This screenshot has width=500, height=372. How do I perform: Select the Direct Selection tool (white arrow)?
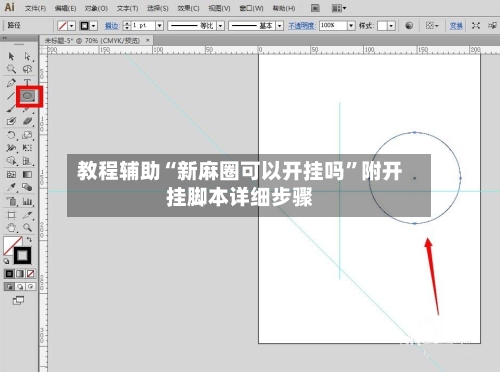pyautogui.click(x=27, y=56)
